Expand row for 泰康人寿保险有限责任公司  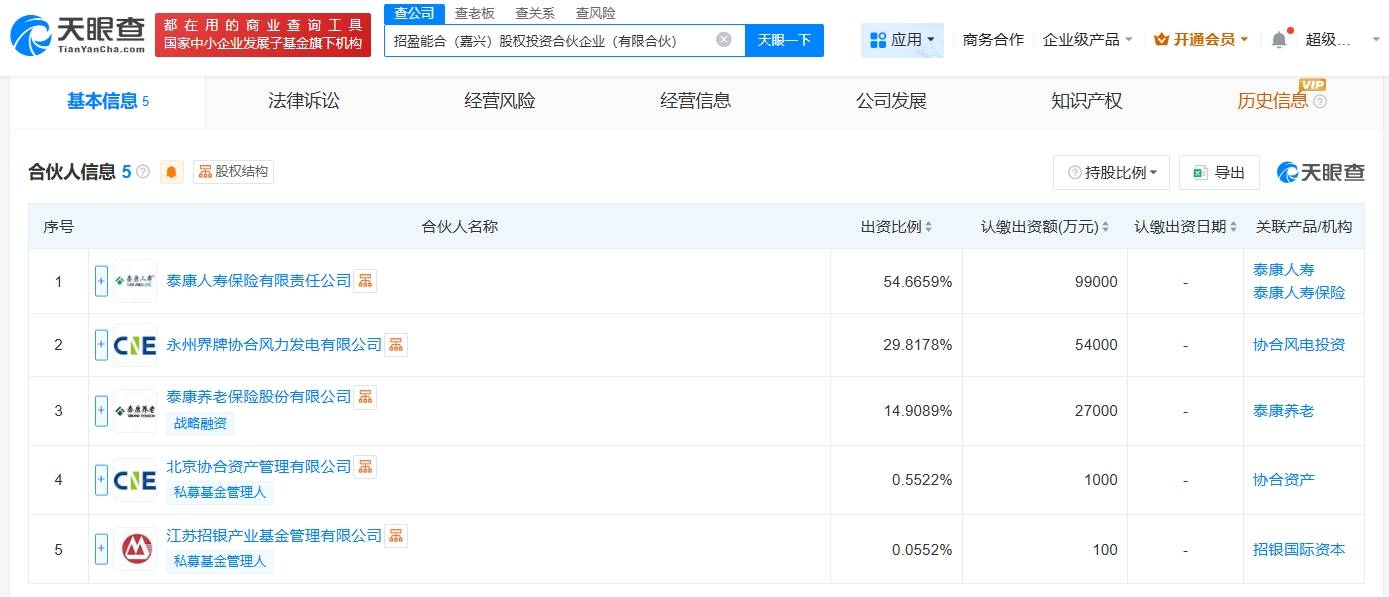pyautogui.click(x=101, y=281)
